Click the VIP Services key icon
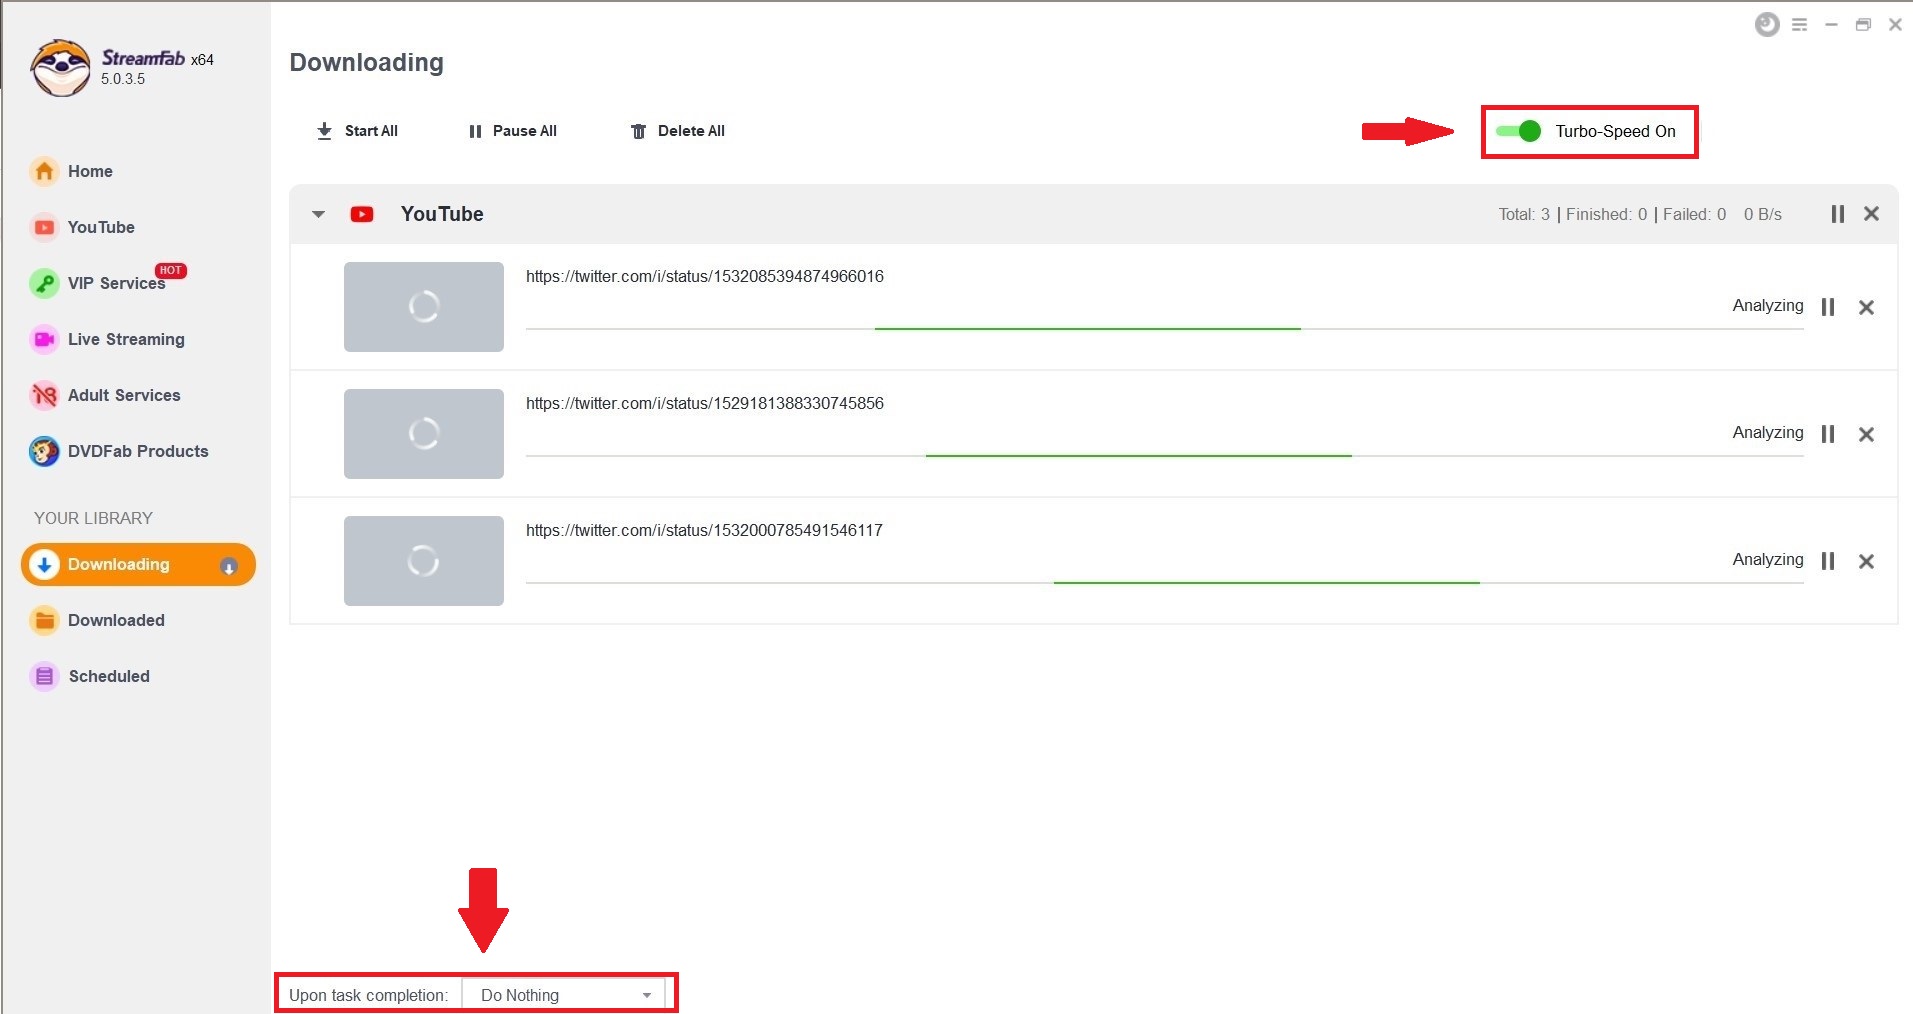This screenshot has width=1913, height=1014. (44, 283)
